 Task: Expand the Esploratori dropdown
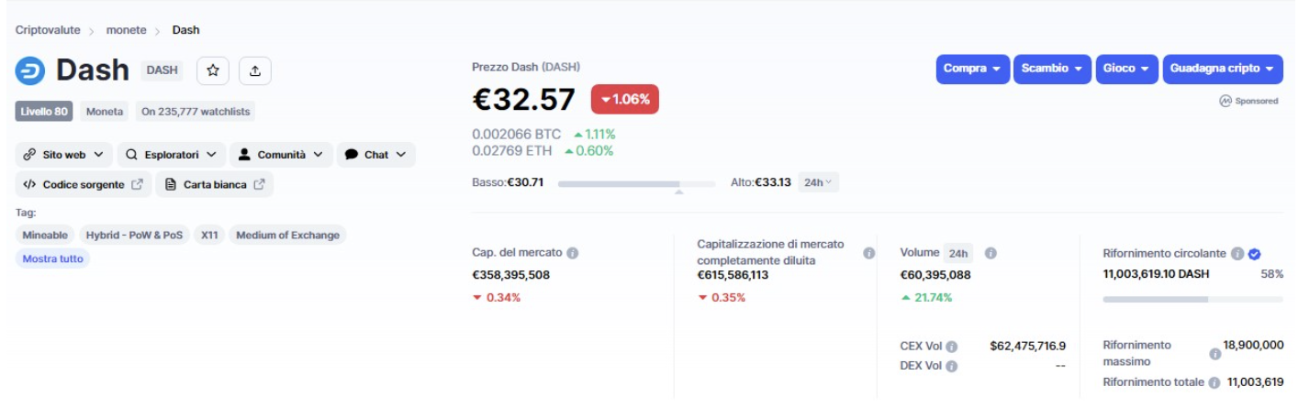click(171, 155)
